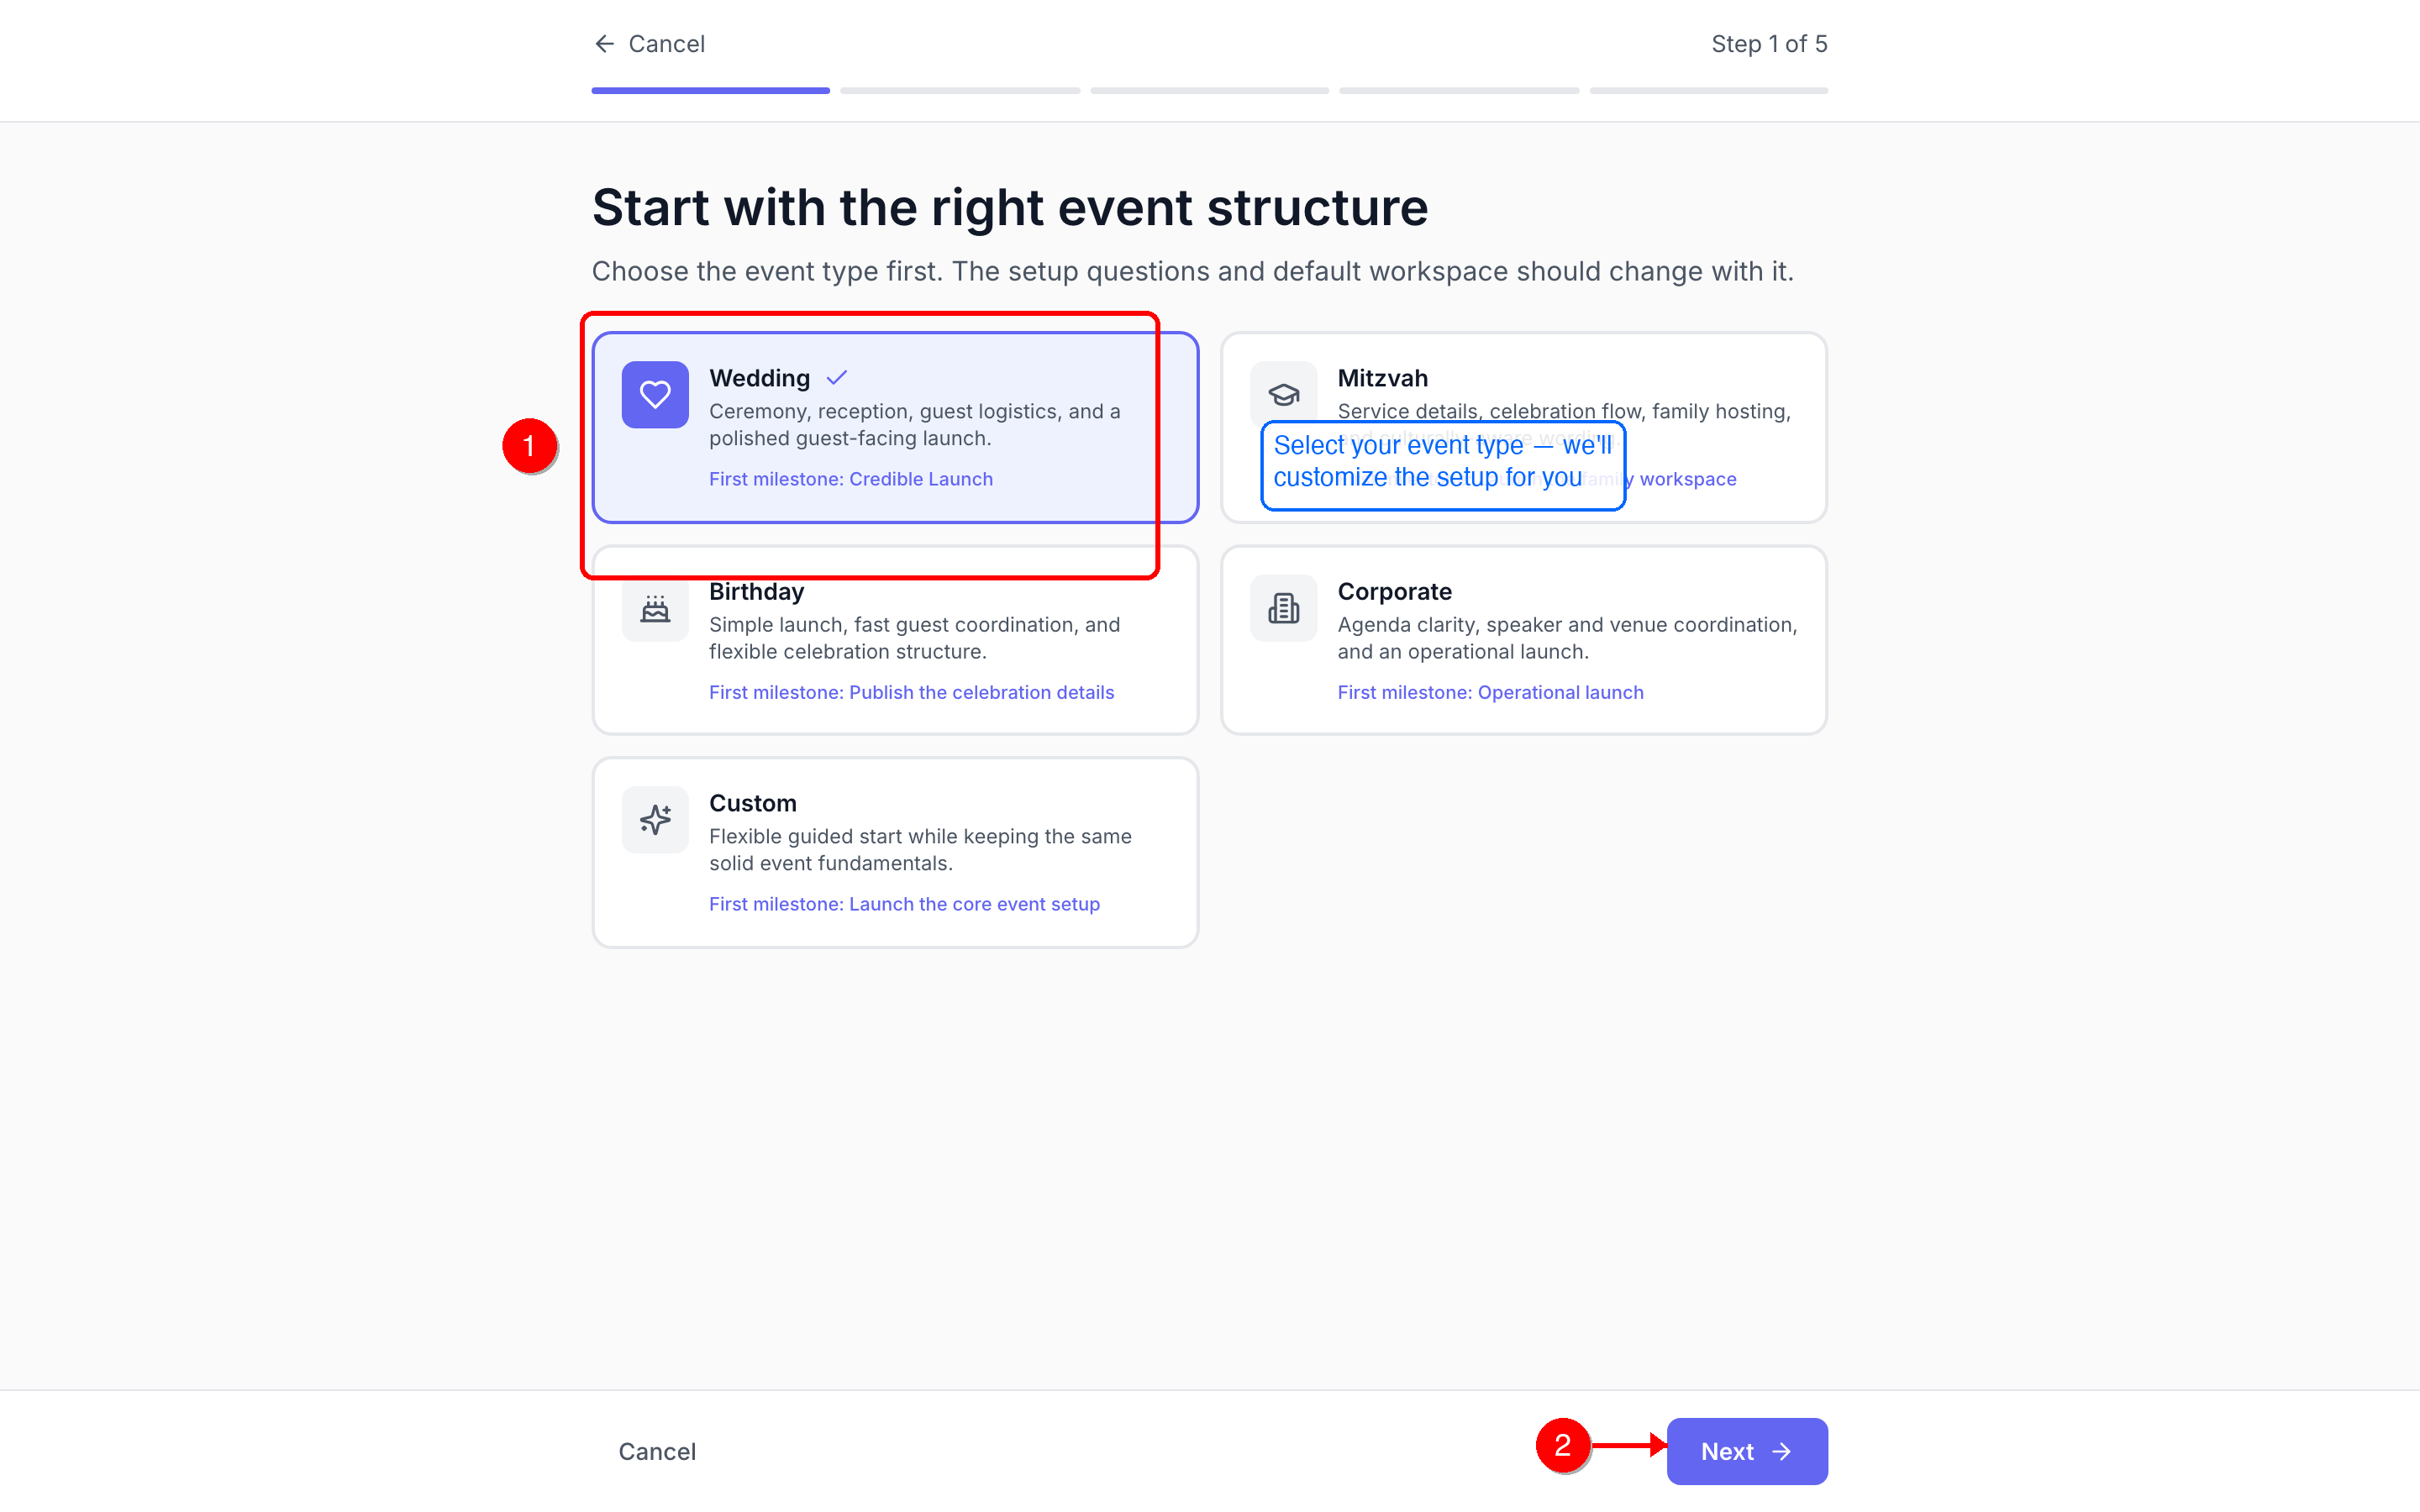Select the Birthday event title

pos(757,592)
